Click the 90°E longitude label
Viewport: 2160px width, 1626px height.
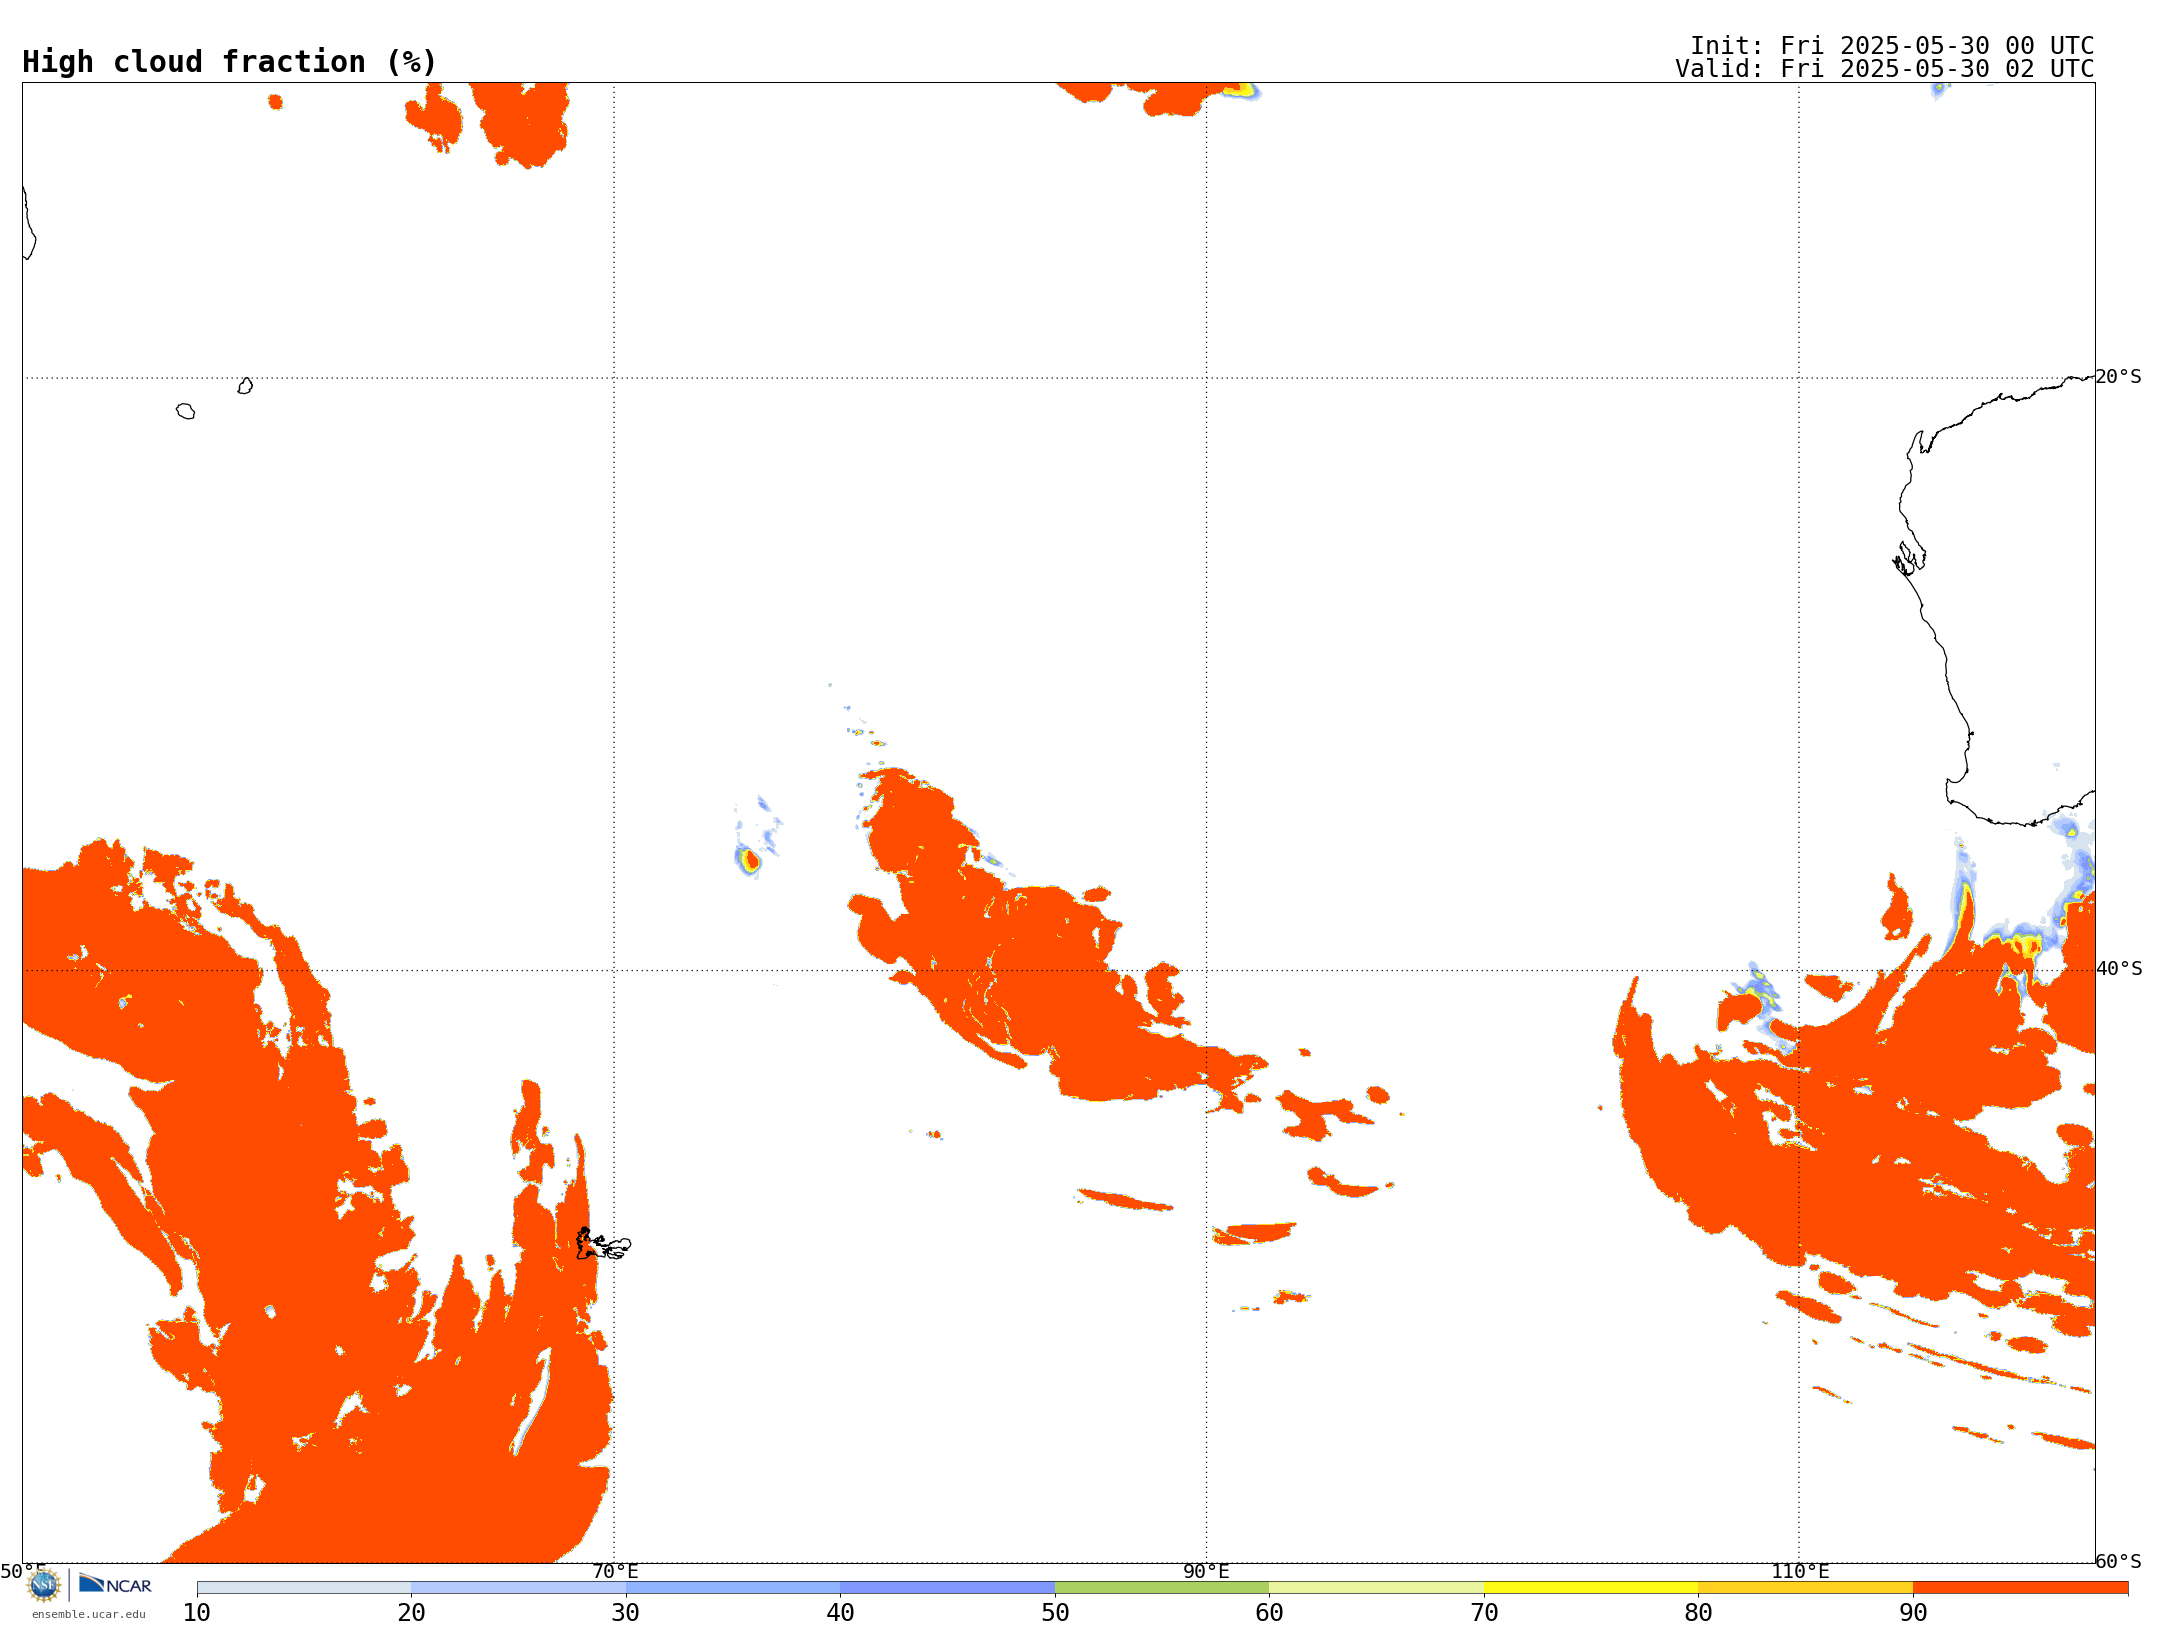click(x=1206, y=1571)
